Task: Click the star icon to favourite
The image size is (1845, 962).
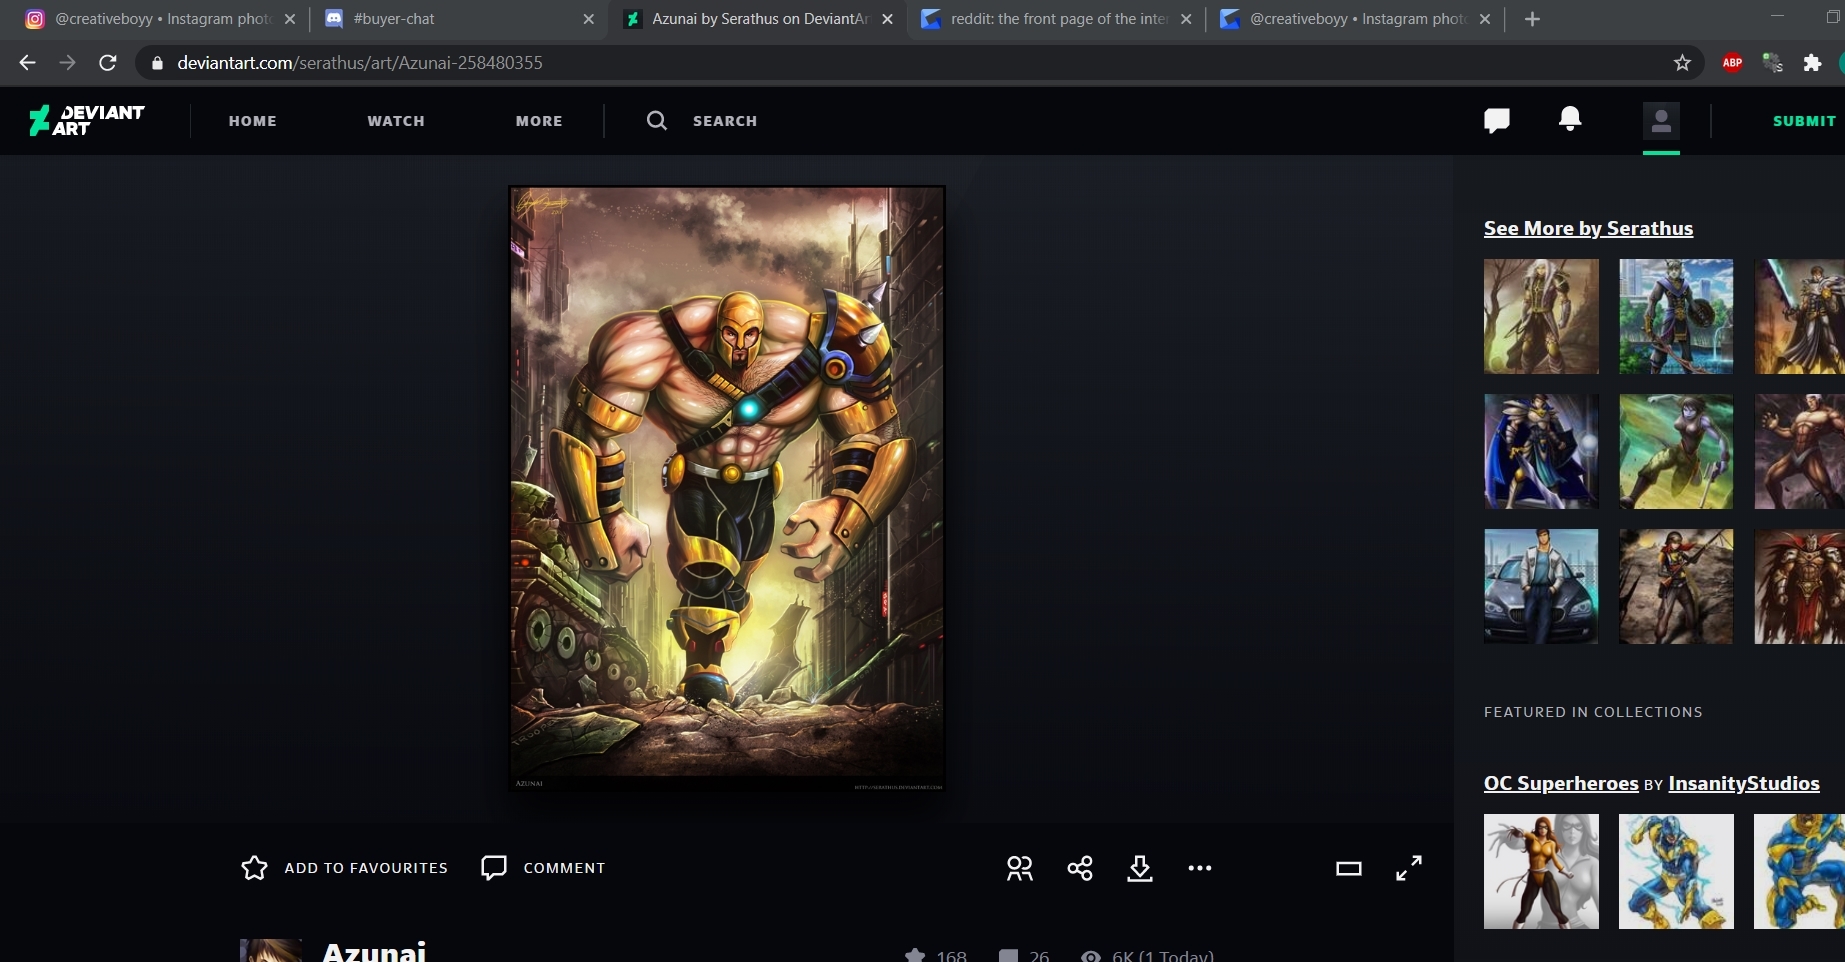Action: coord(254,868)
